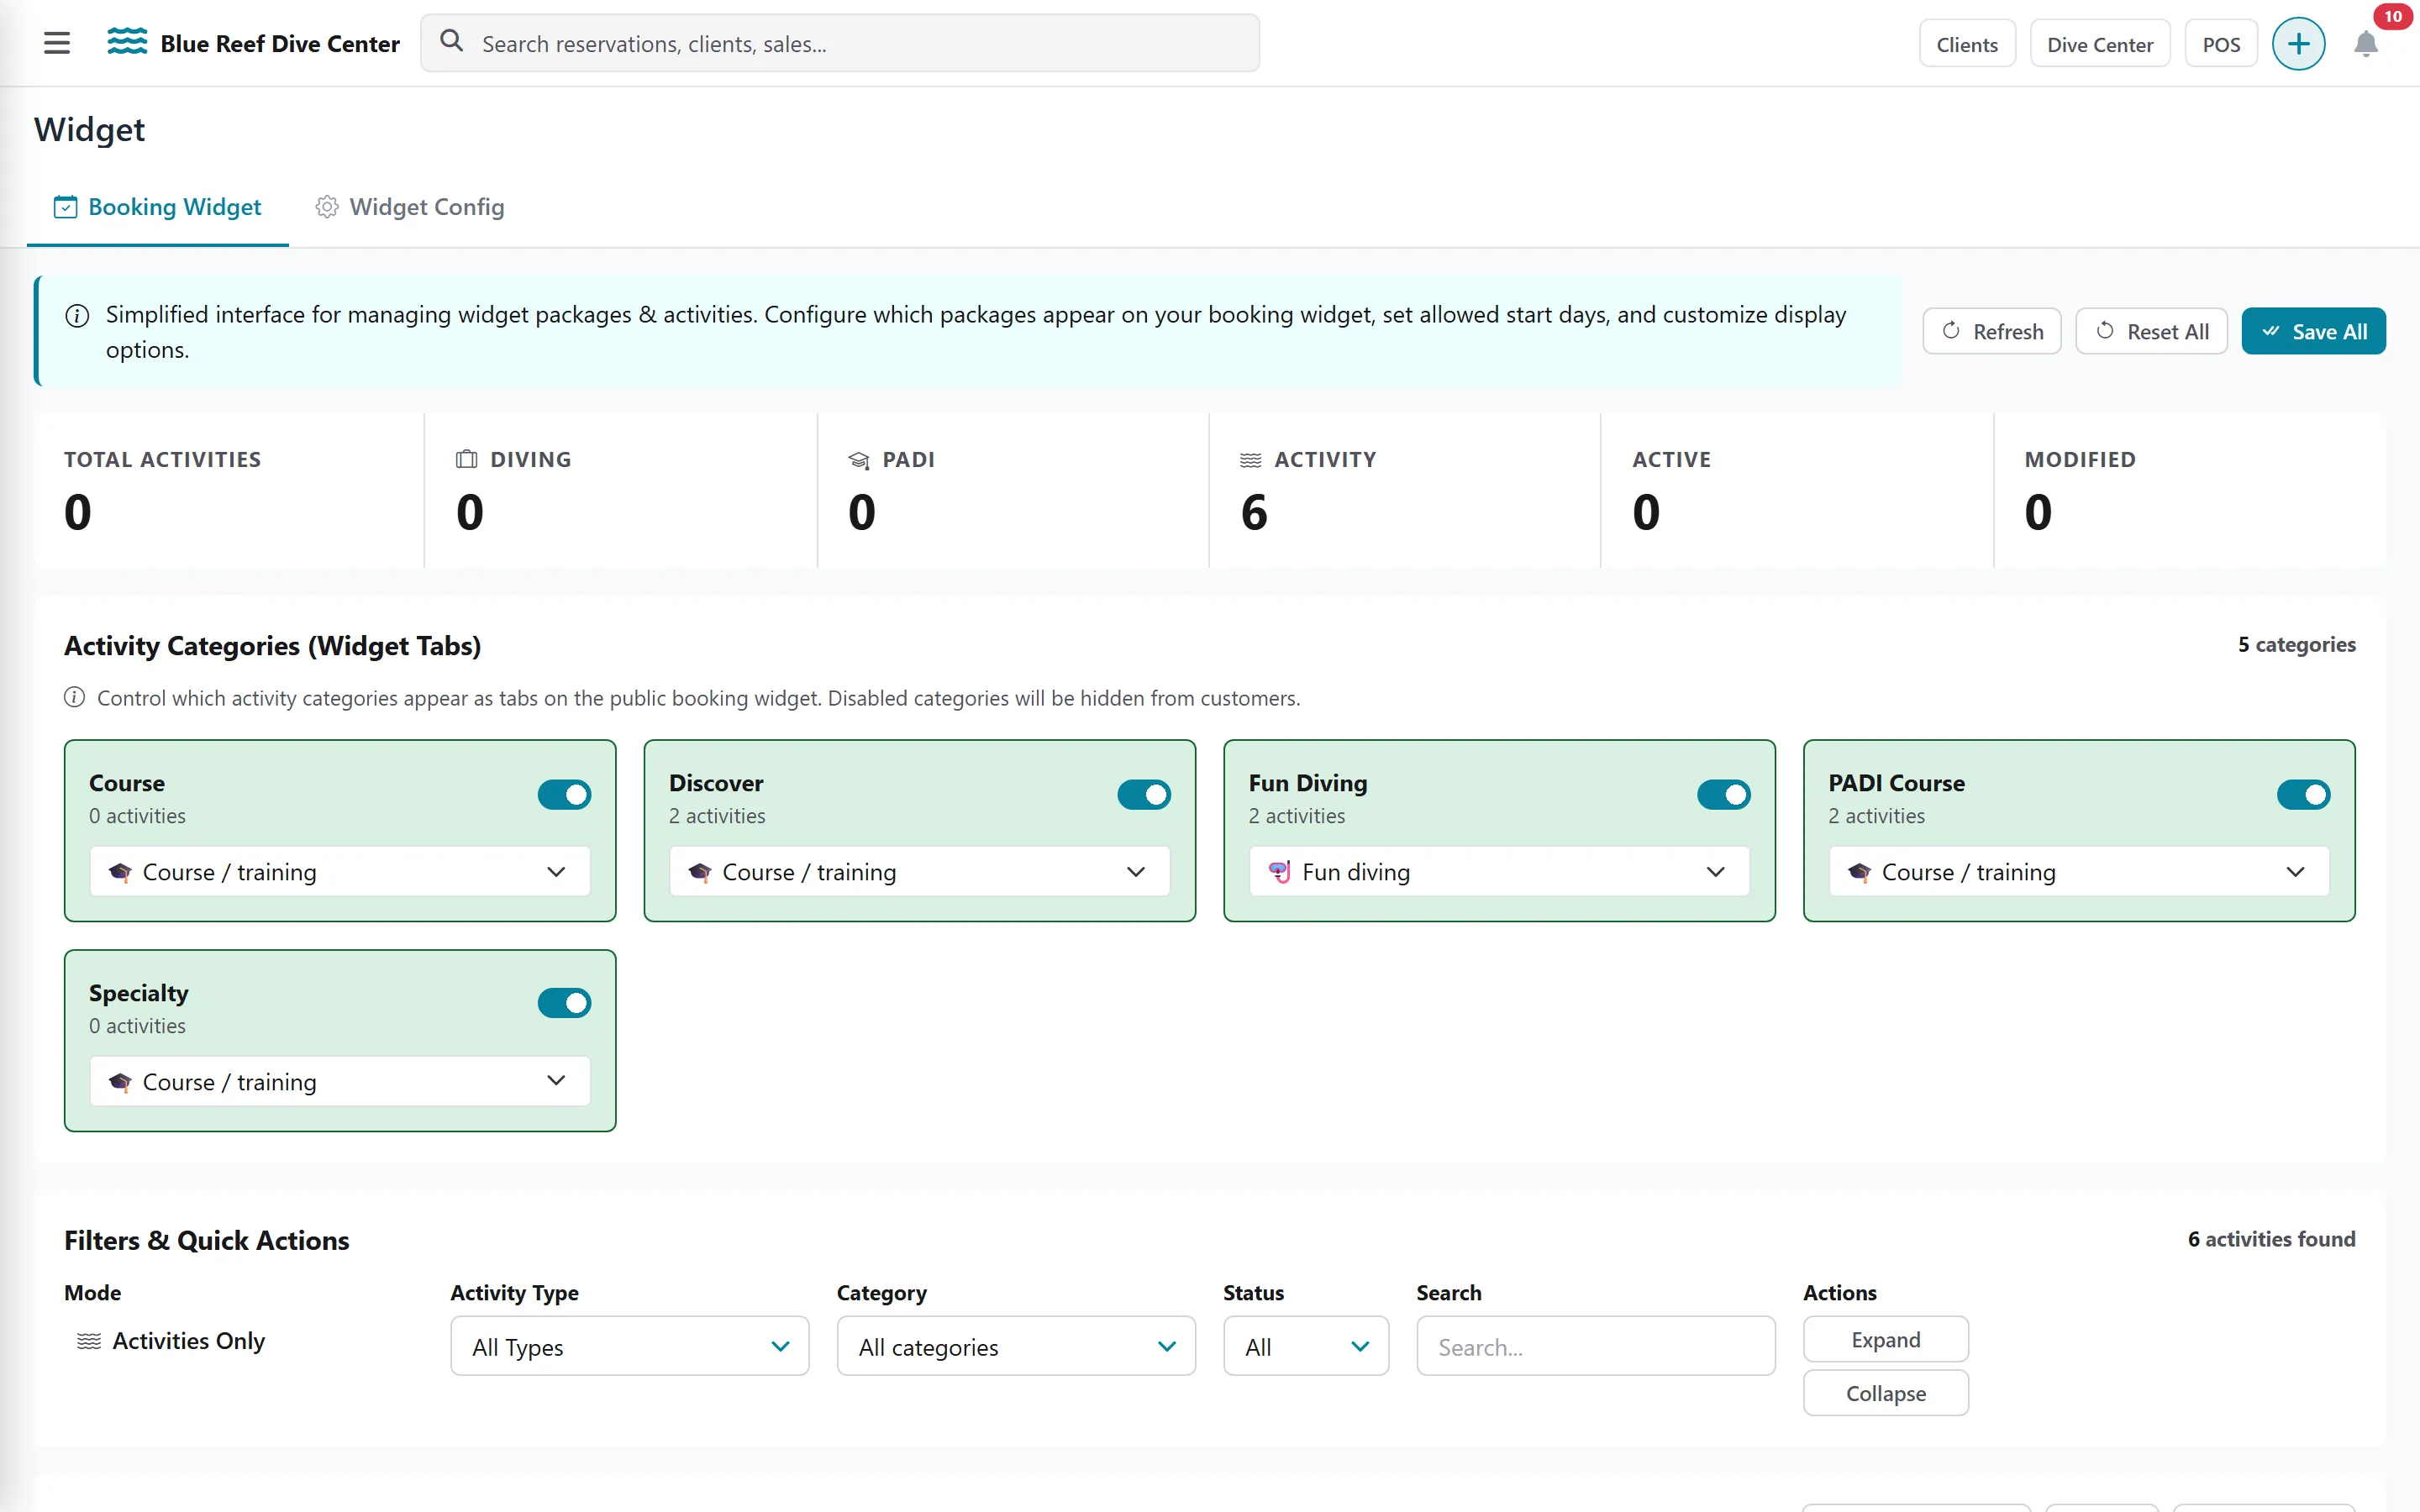Image resolution: width=2420 pixels, height=1512 pixels.
Task: Click the Blue Reef wave logo
Action: [x=127, y=42]
